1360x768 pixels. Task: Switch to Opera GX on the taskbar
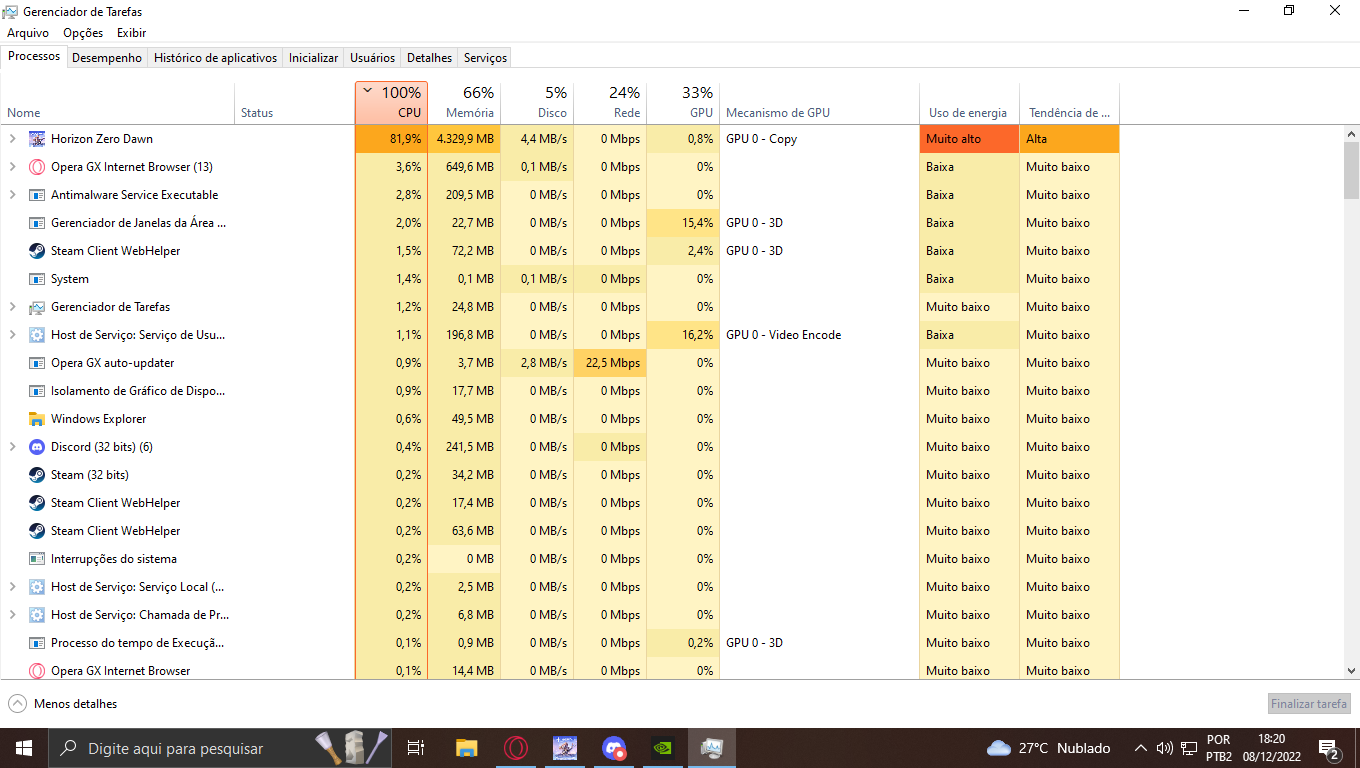[x=516, y=748]
